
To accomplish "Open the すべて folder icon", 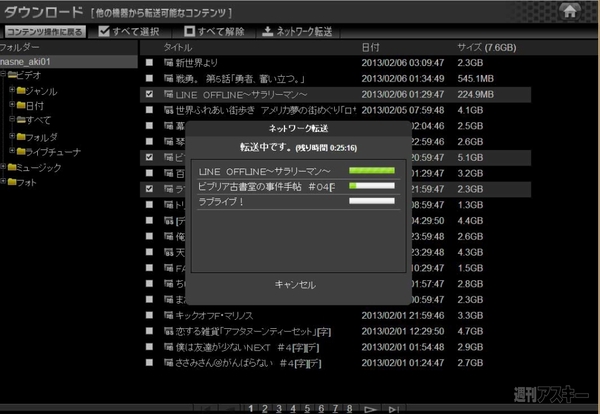I will [21, 120].
